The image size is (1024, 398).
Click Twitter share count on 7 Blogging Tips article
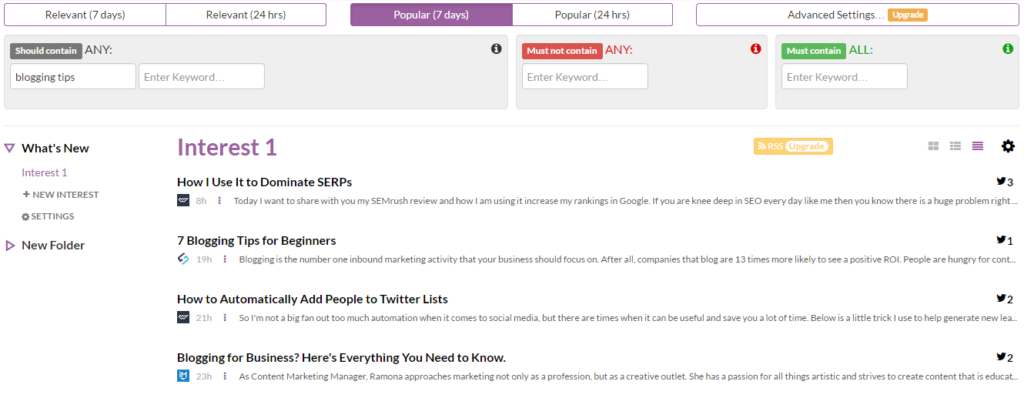click(1005, 240)
